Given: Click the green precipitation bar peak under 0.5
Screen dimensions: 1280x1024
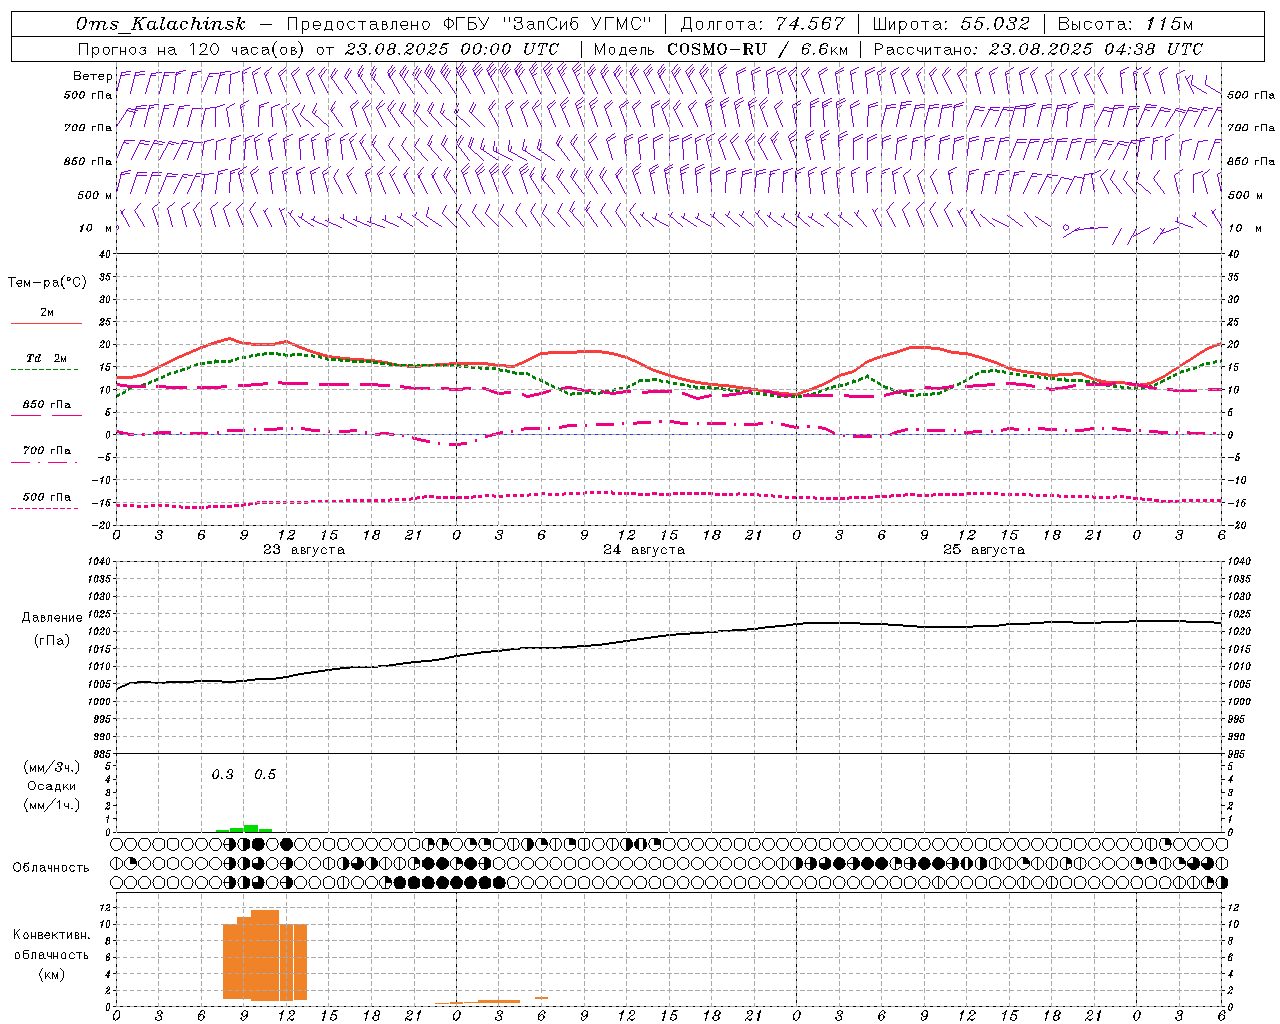Looking at the screenshot, I should tap(251, 828).
